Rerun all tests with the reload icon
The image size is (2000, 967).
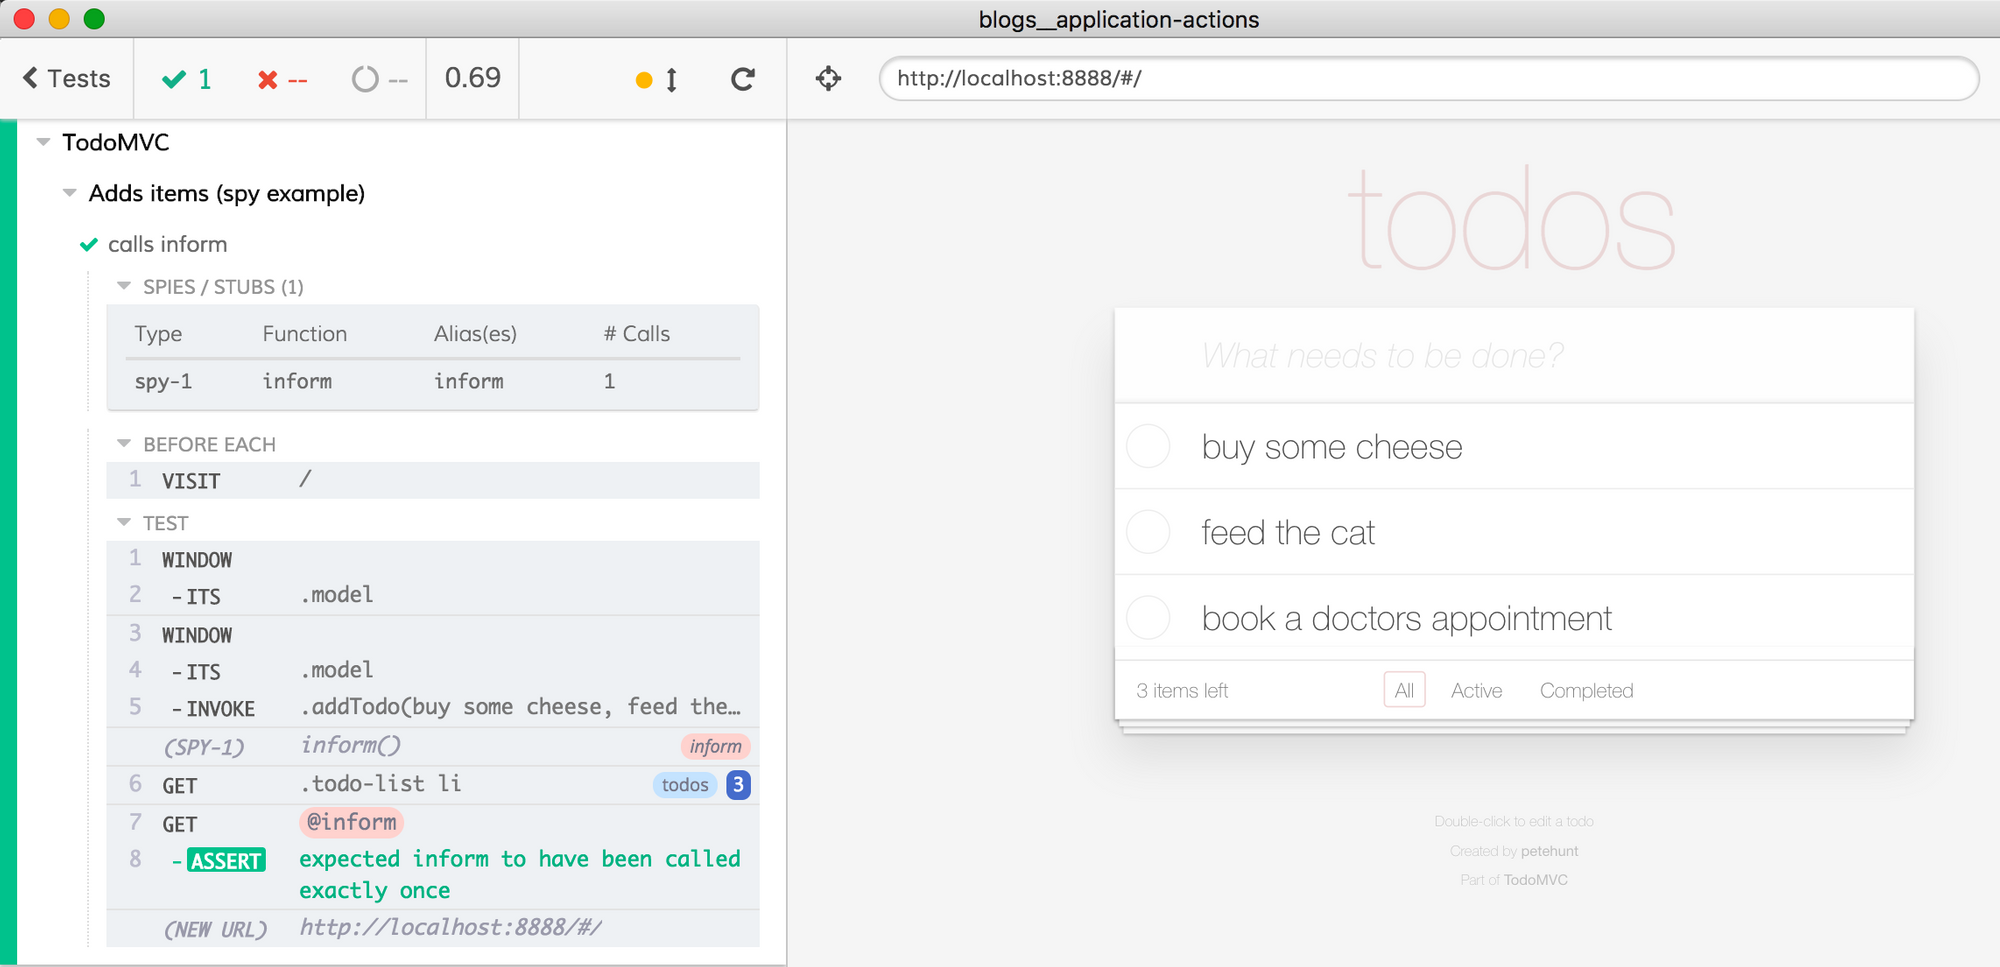[x=742, y=79]
